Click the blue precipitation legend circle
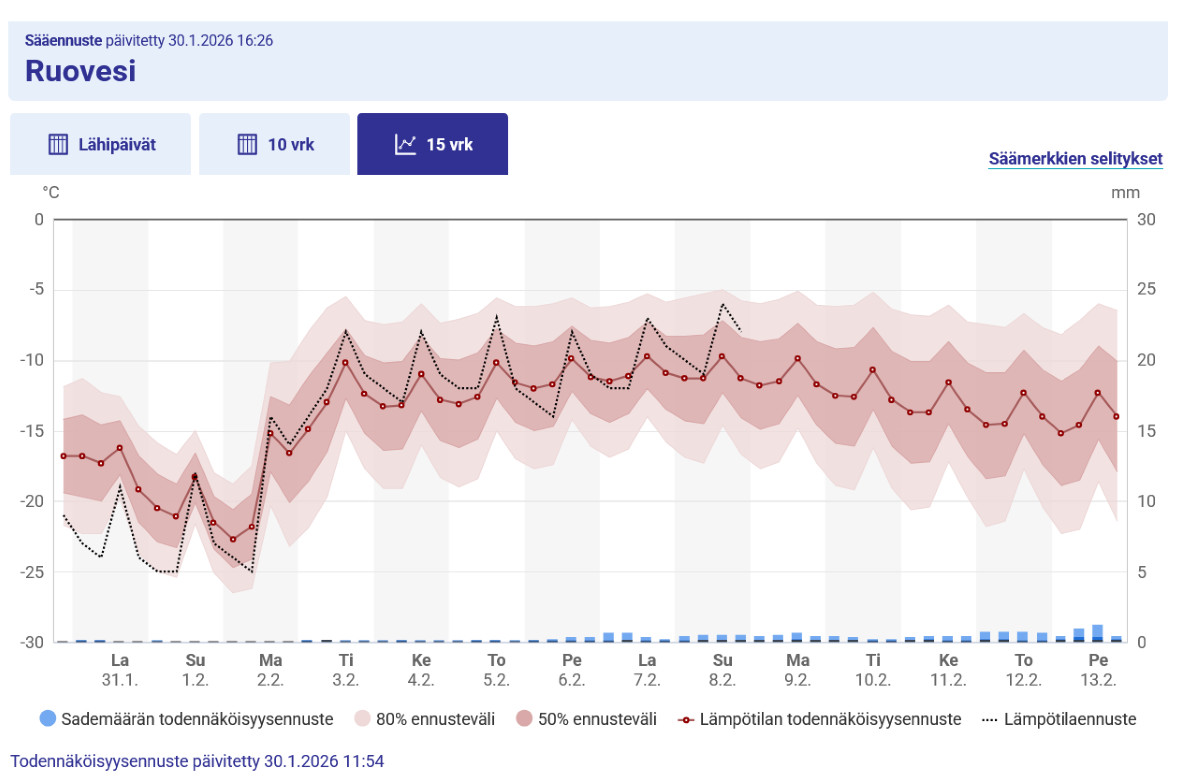1200x784 pixels. coord(47,719)
